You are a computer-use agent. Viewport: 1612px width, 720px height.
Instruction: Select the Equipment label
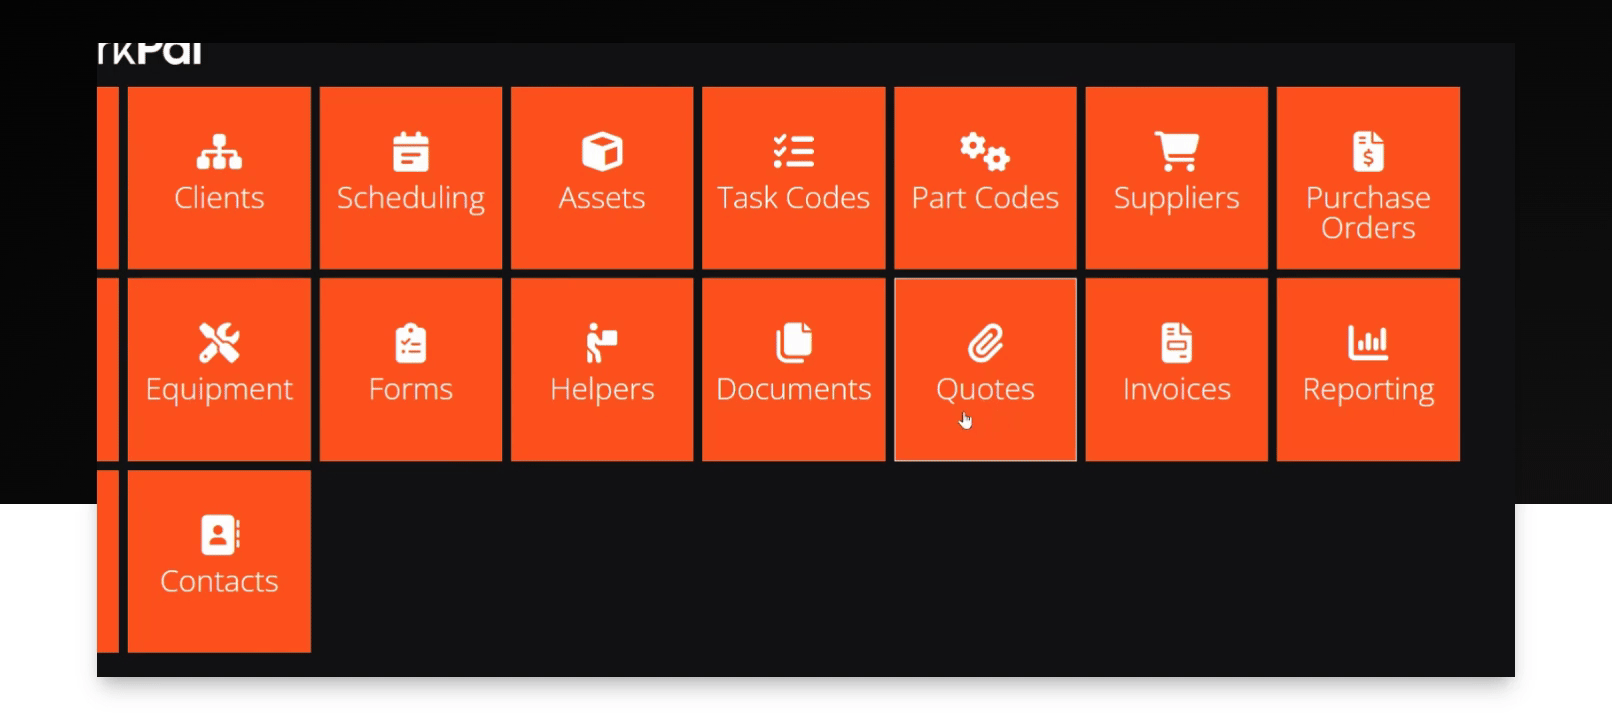[x=219, y=390]
